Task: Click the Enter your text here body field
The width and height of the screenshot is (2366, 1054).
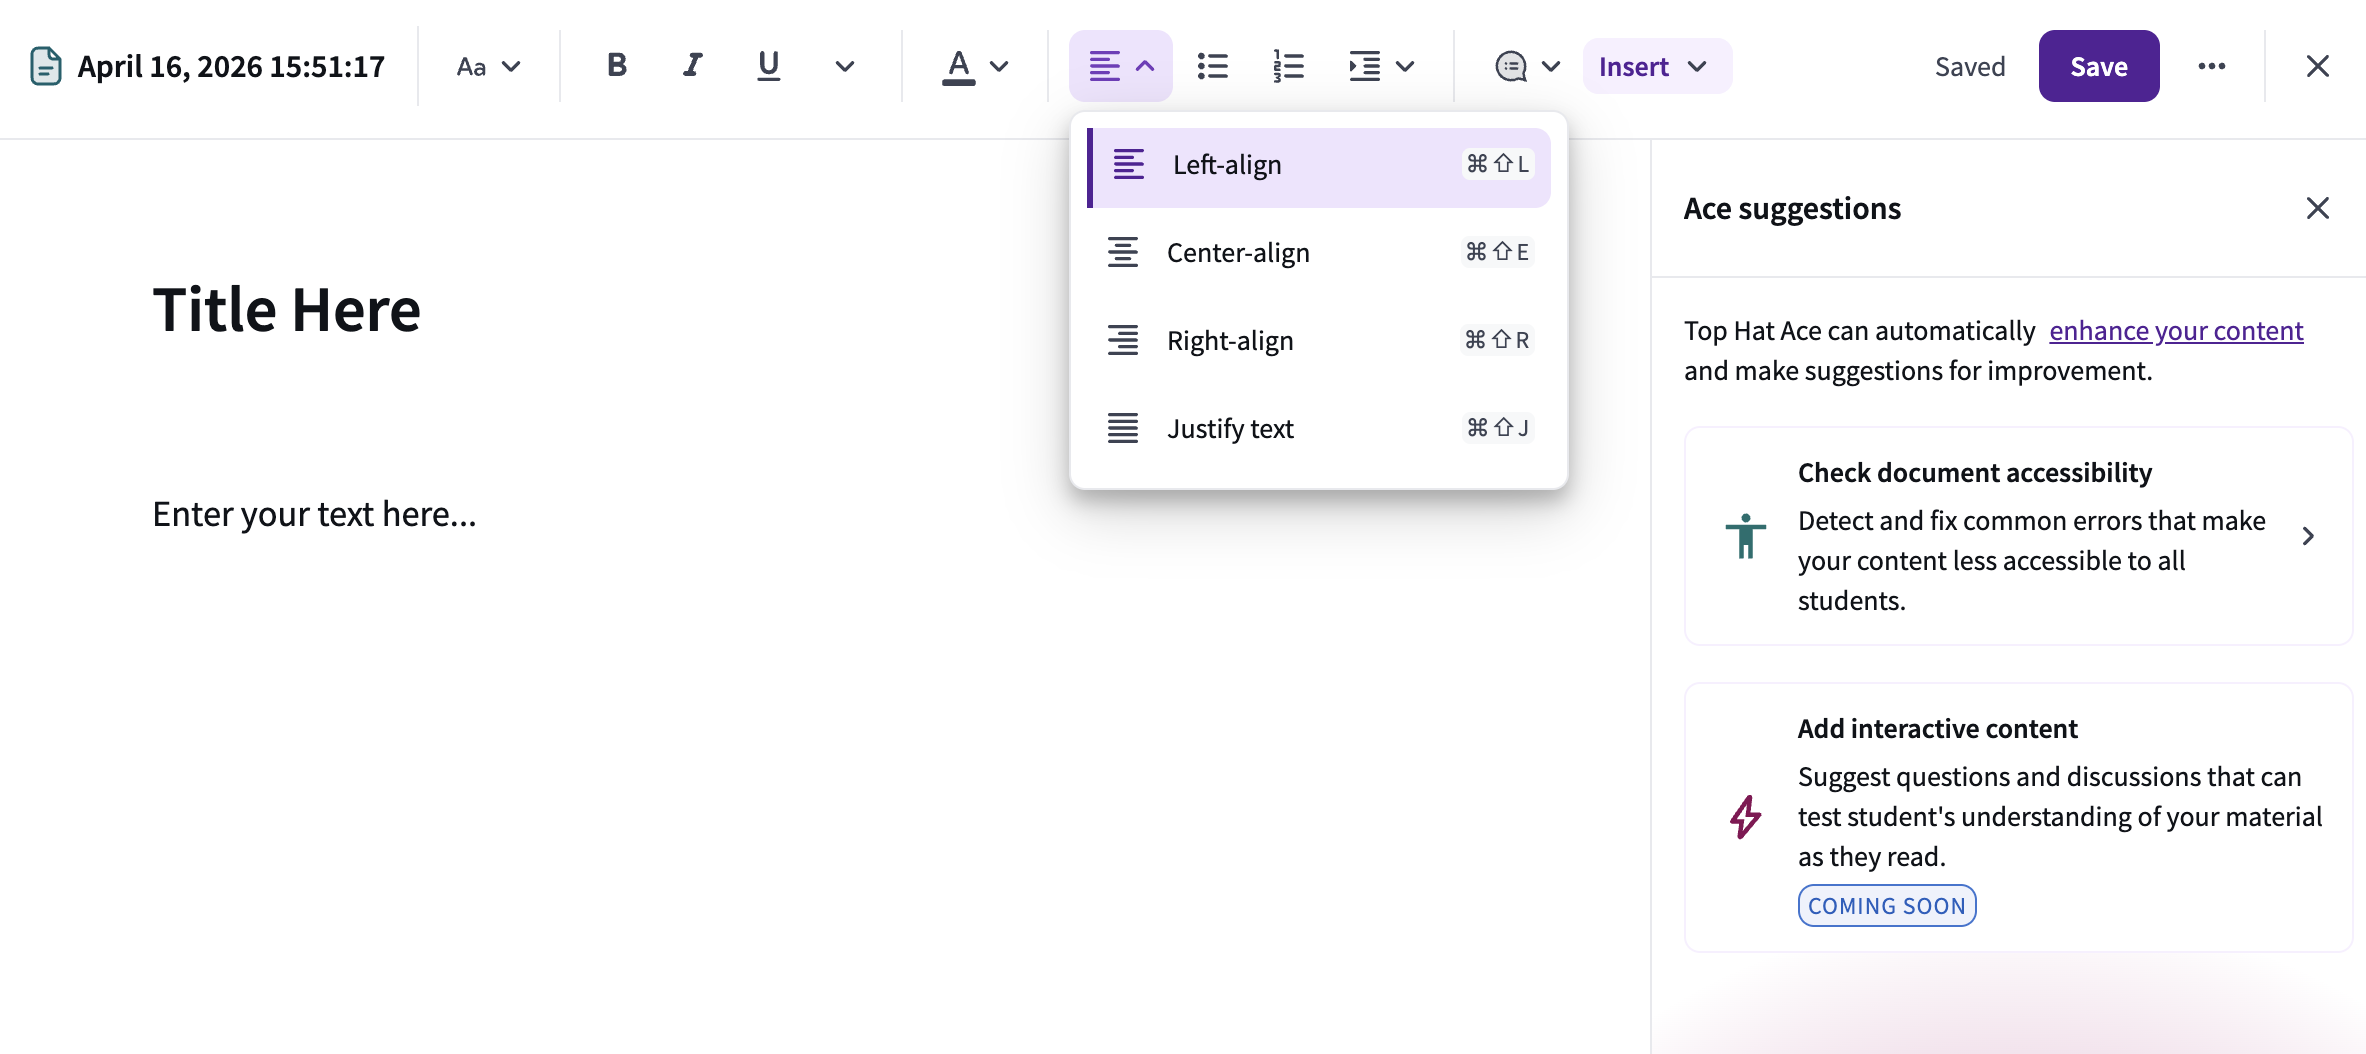Action: pyautogui.click(x=314, y=514)
